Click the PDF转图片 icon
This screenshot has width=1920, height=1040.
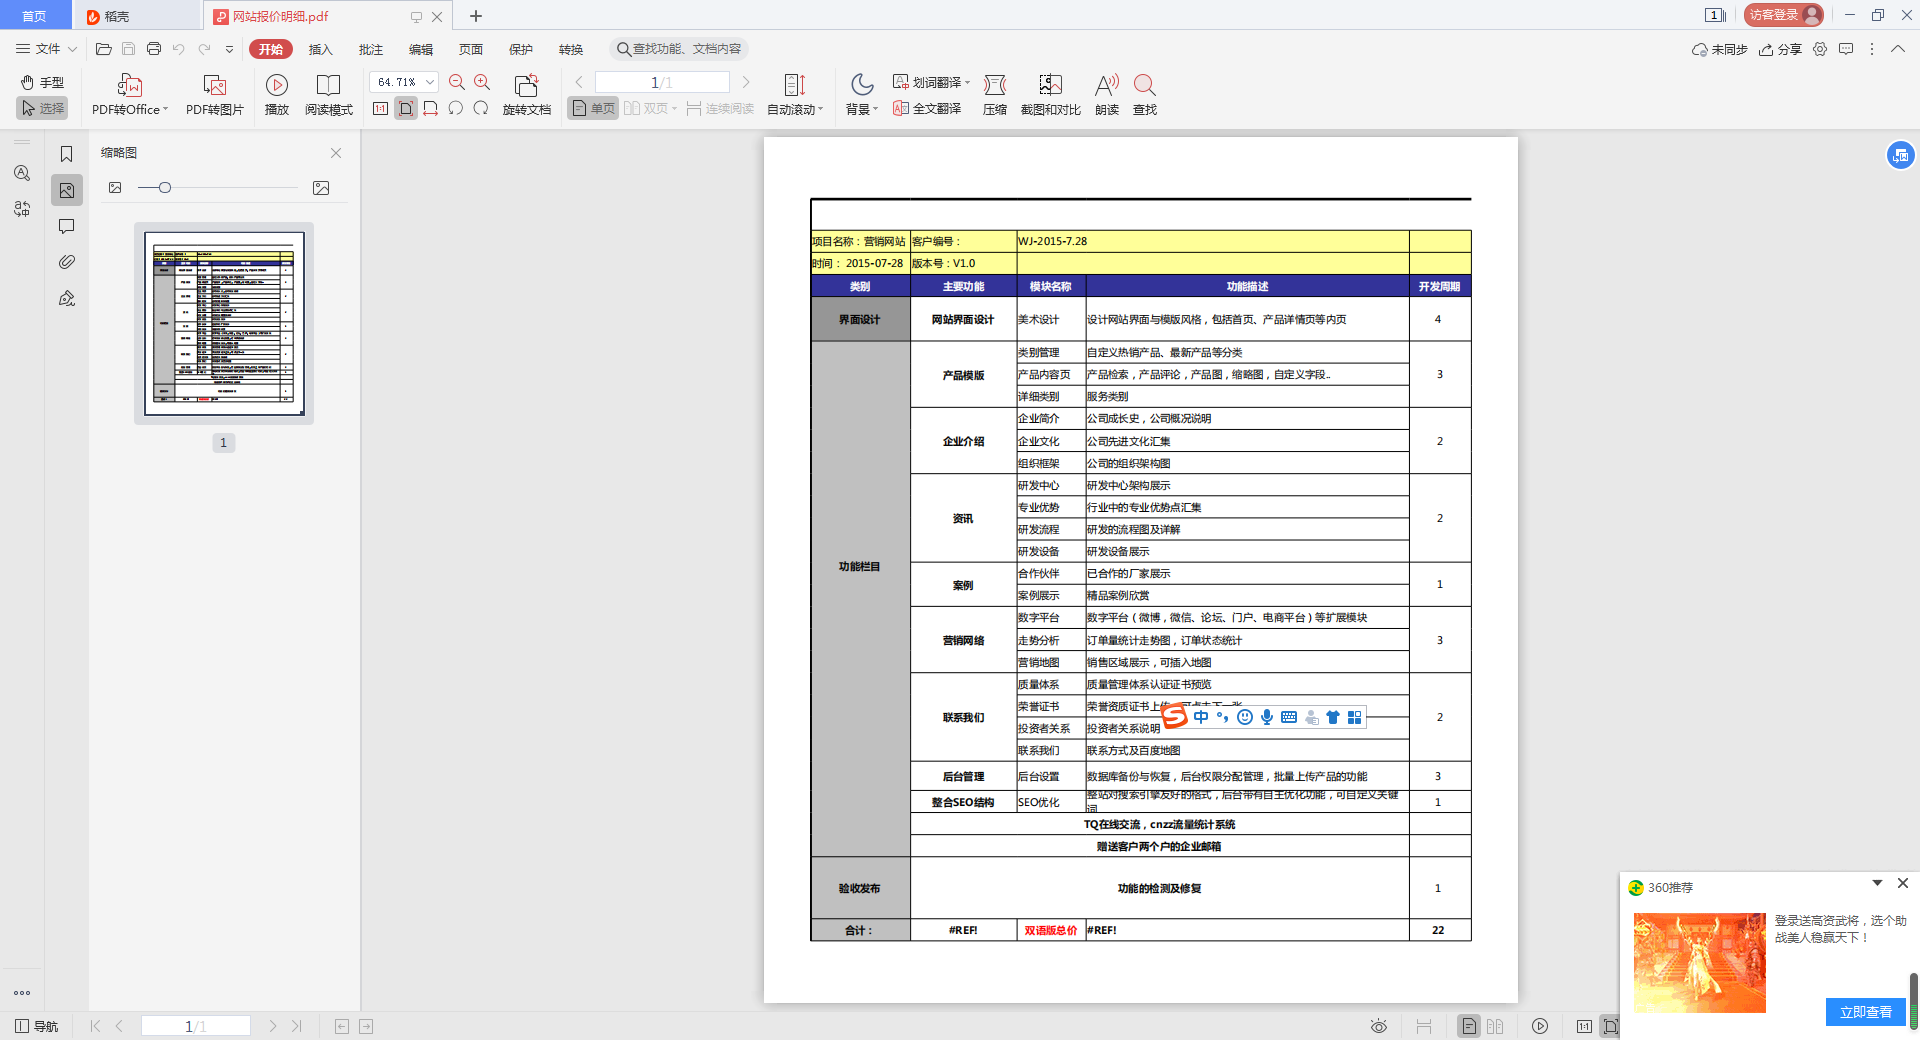click(x=214, y=86)
